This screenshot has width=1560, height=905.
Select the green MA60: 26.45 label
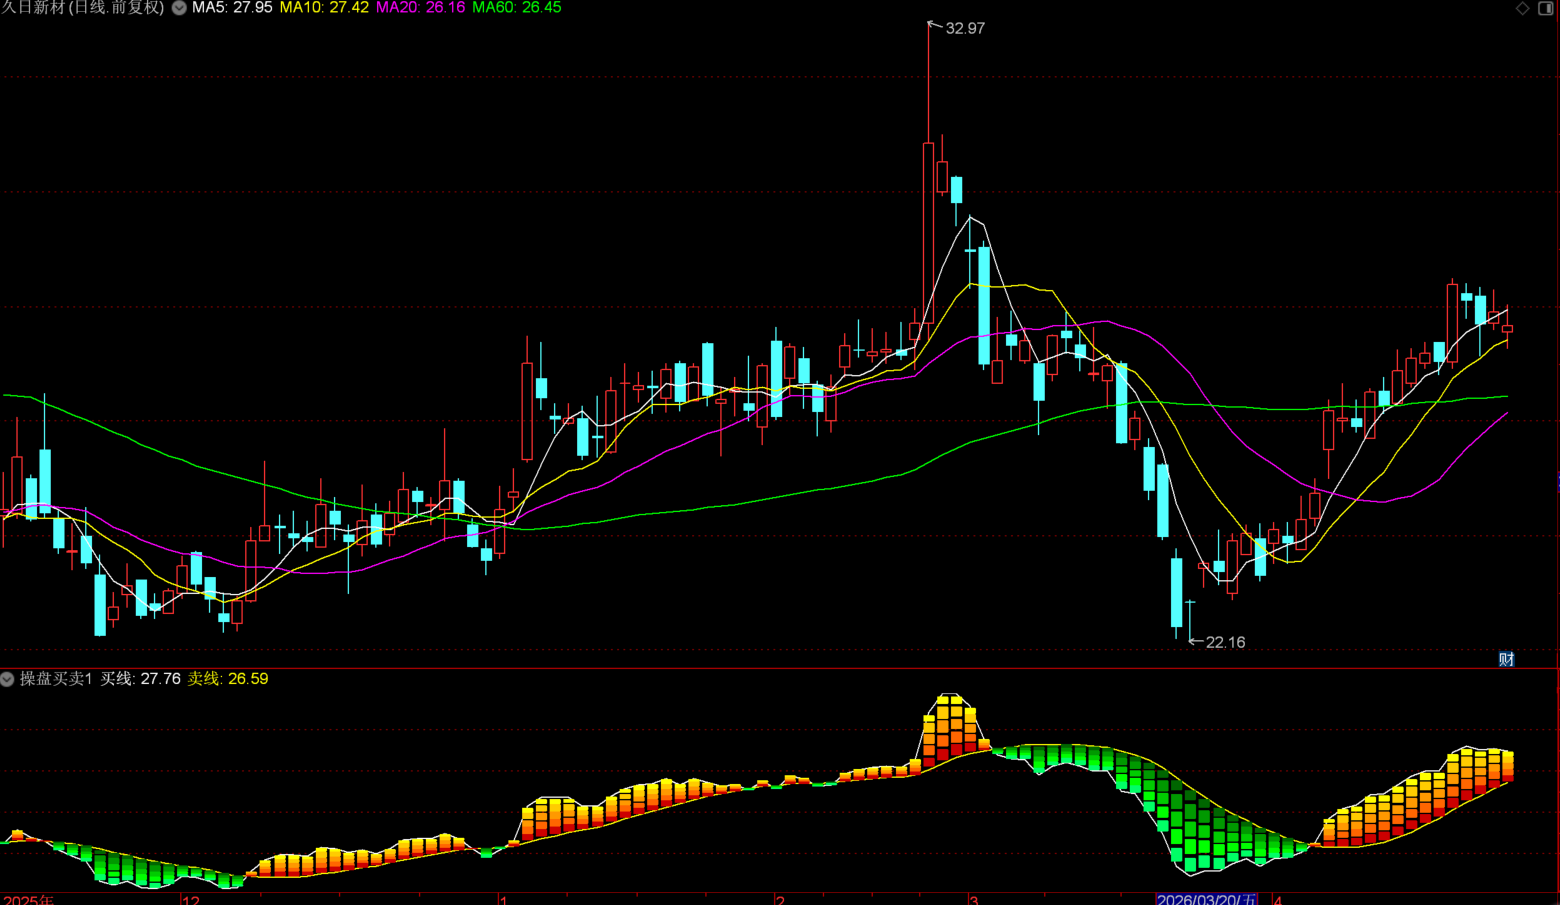tap(516, 8)
